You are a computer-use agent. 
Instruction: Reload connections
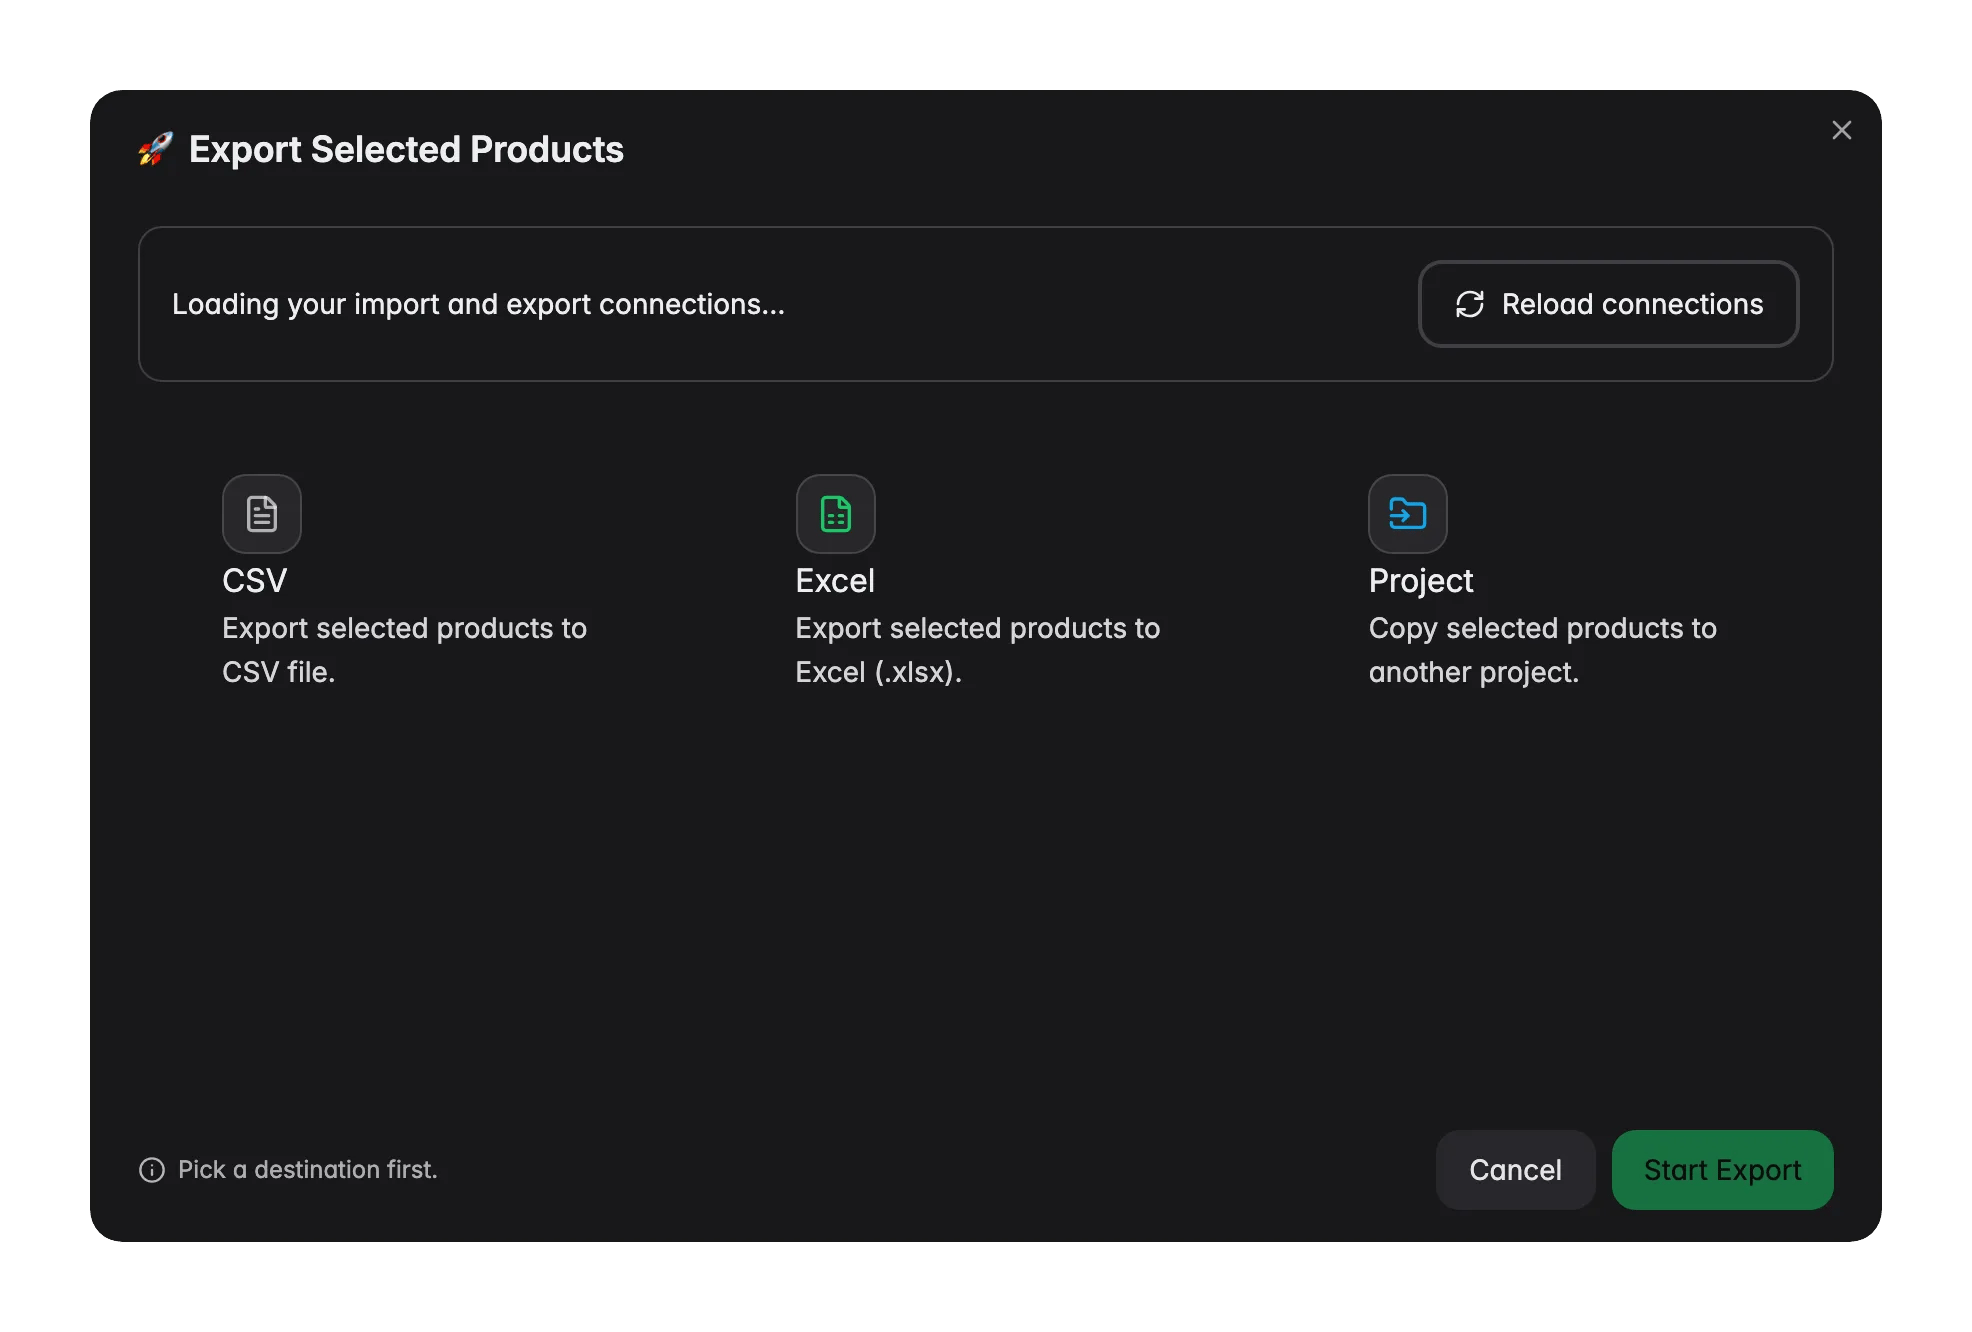1608,304
